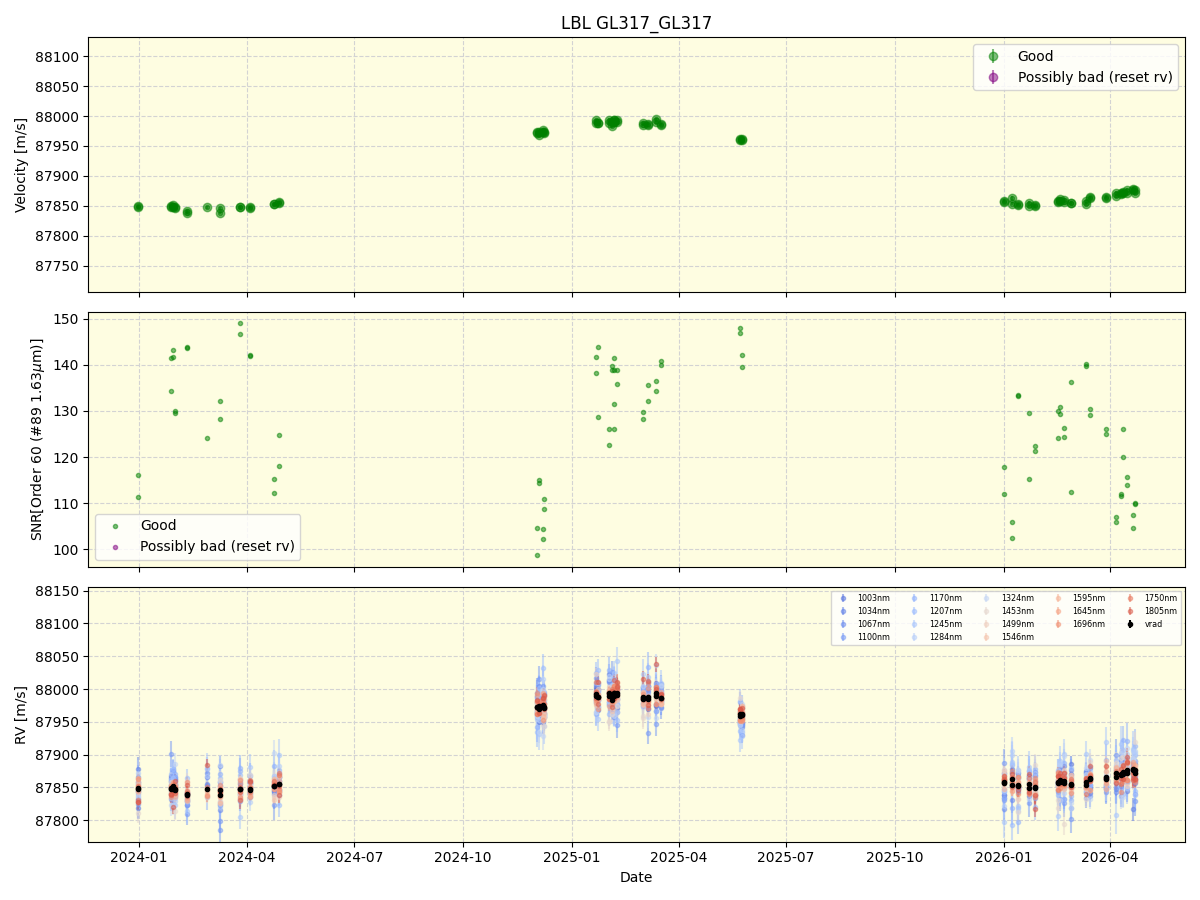Click the green Good marker in the Velocity panel legend
The image size is (1200, 900).
coord(993,57)
